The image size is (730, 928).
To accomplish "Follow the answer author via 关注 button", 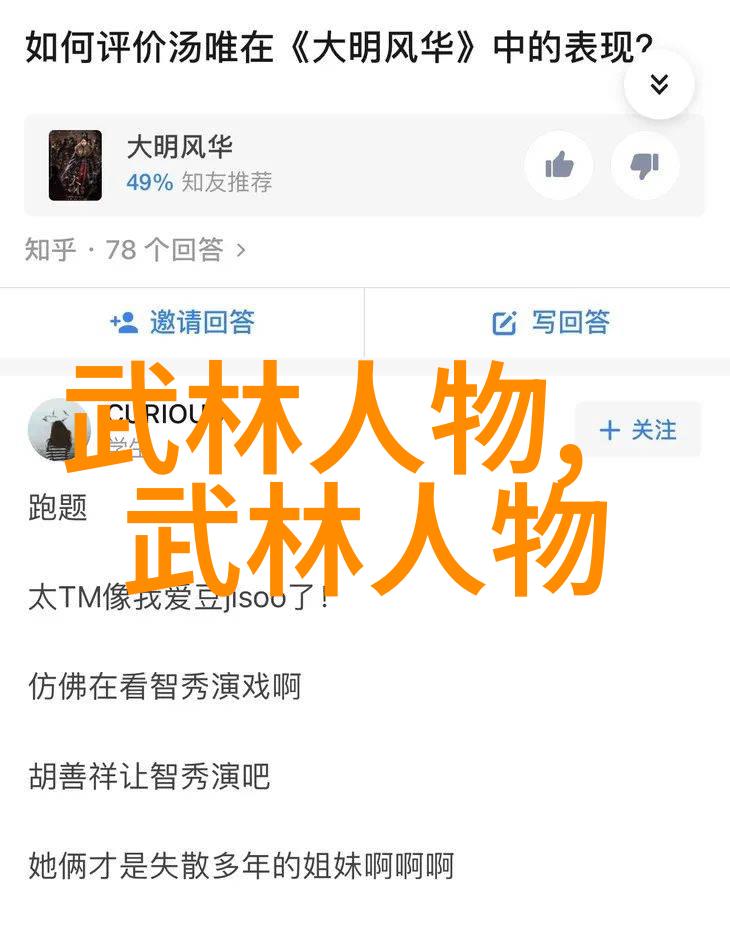I will point(638,430).
